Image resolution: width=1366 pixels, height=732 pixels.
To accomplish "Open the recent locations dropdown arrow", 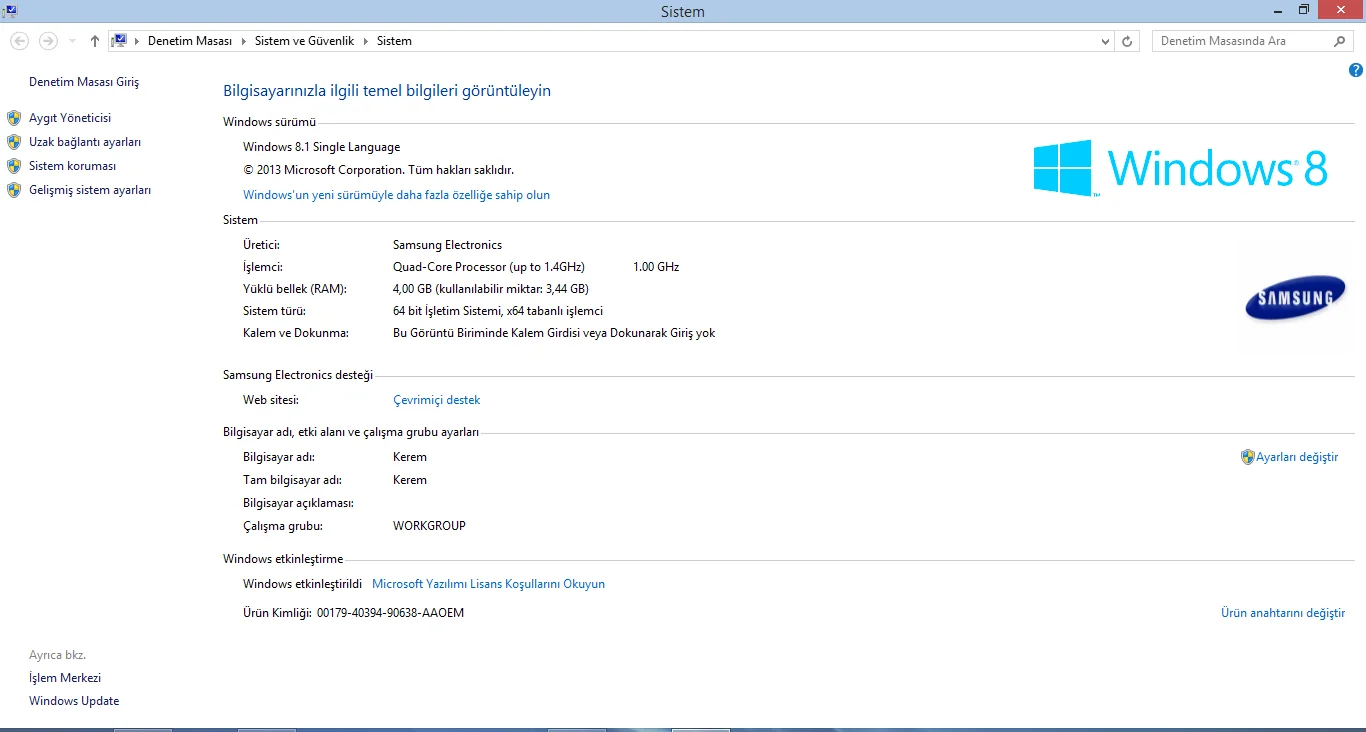I will 72,41.
